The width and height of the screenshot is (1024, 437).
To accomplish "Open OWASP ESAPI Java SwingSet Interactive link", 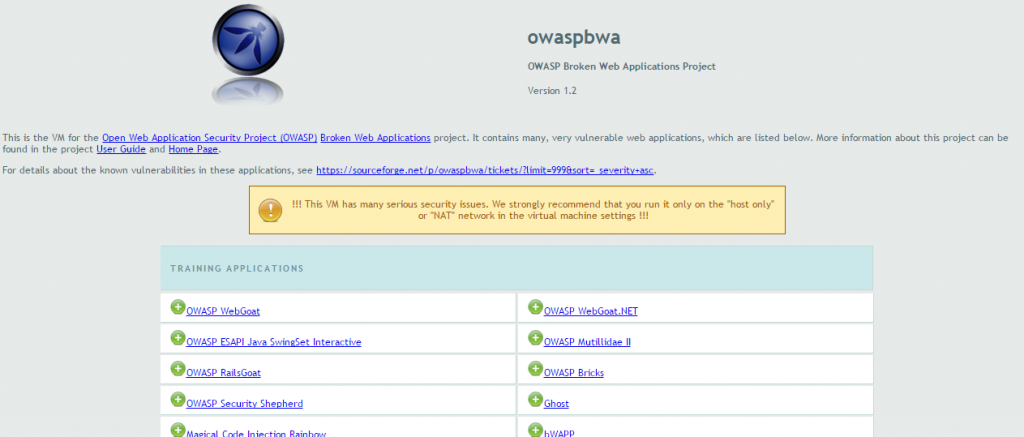I will point(274,342).
